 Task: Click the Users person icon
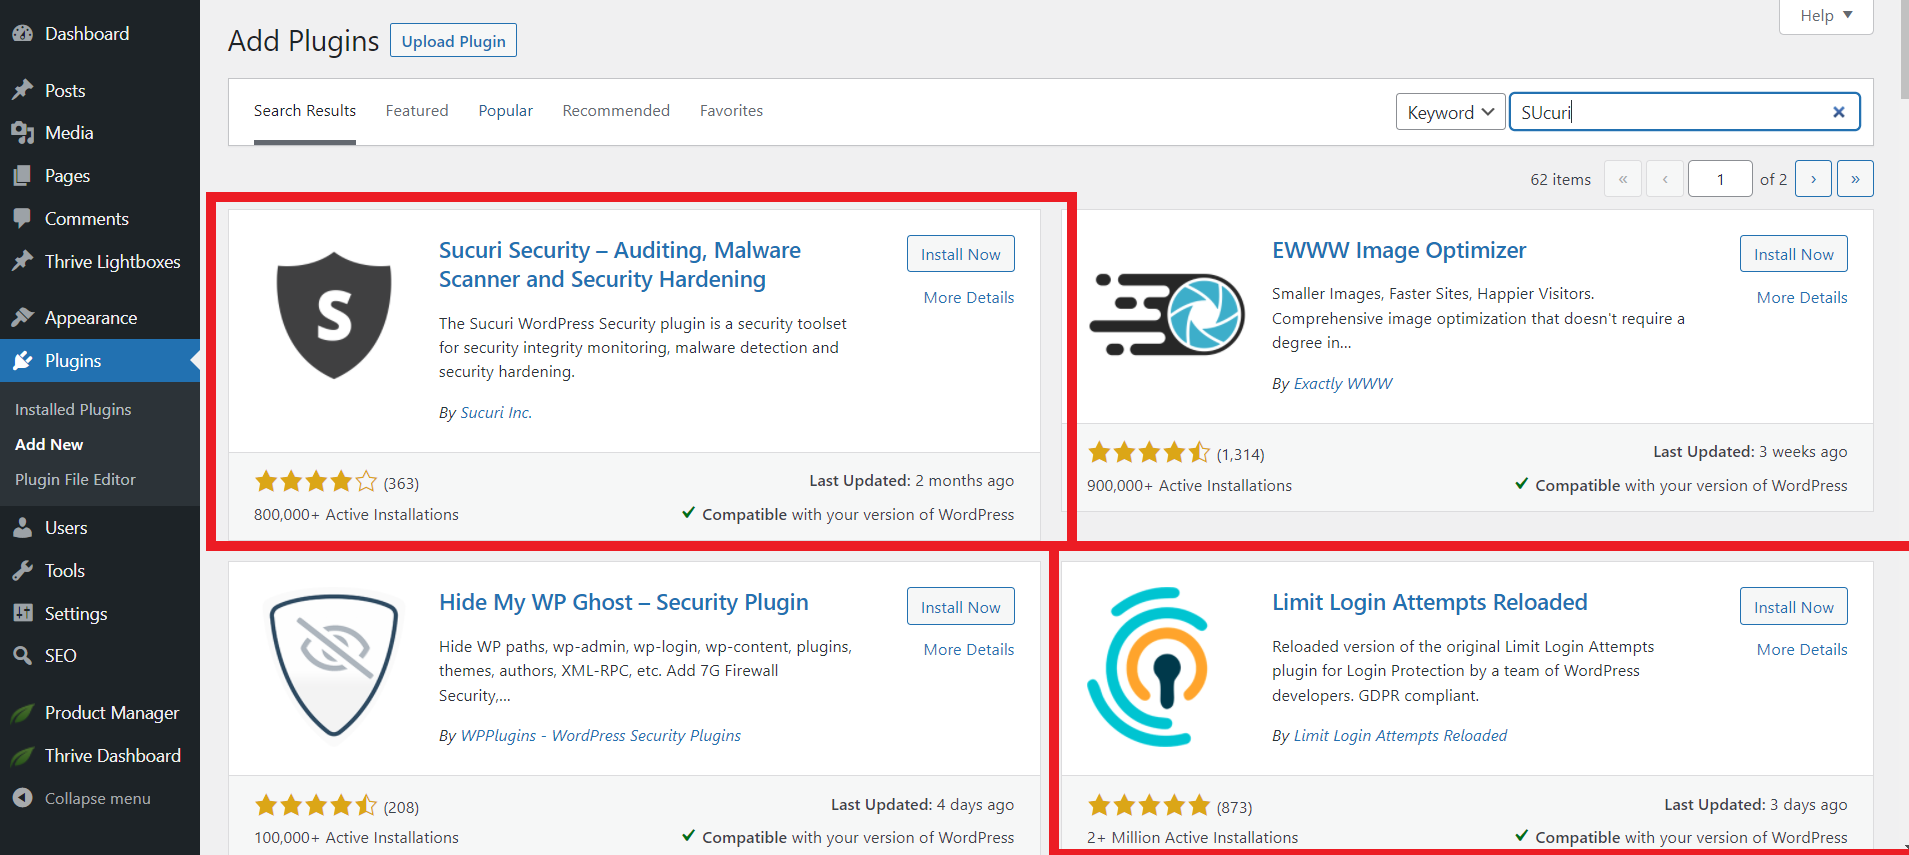pyautogui.click(x=23, y=527)
